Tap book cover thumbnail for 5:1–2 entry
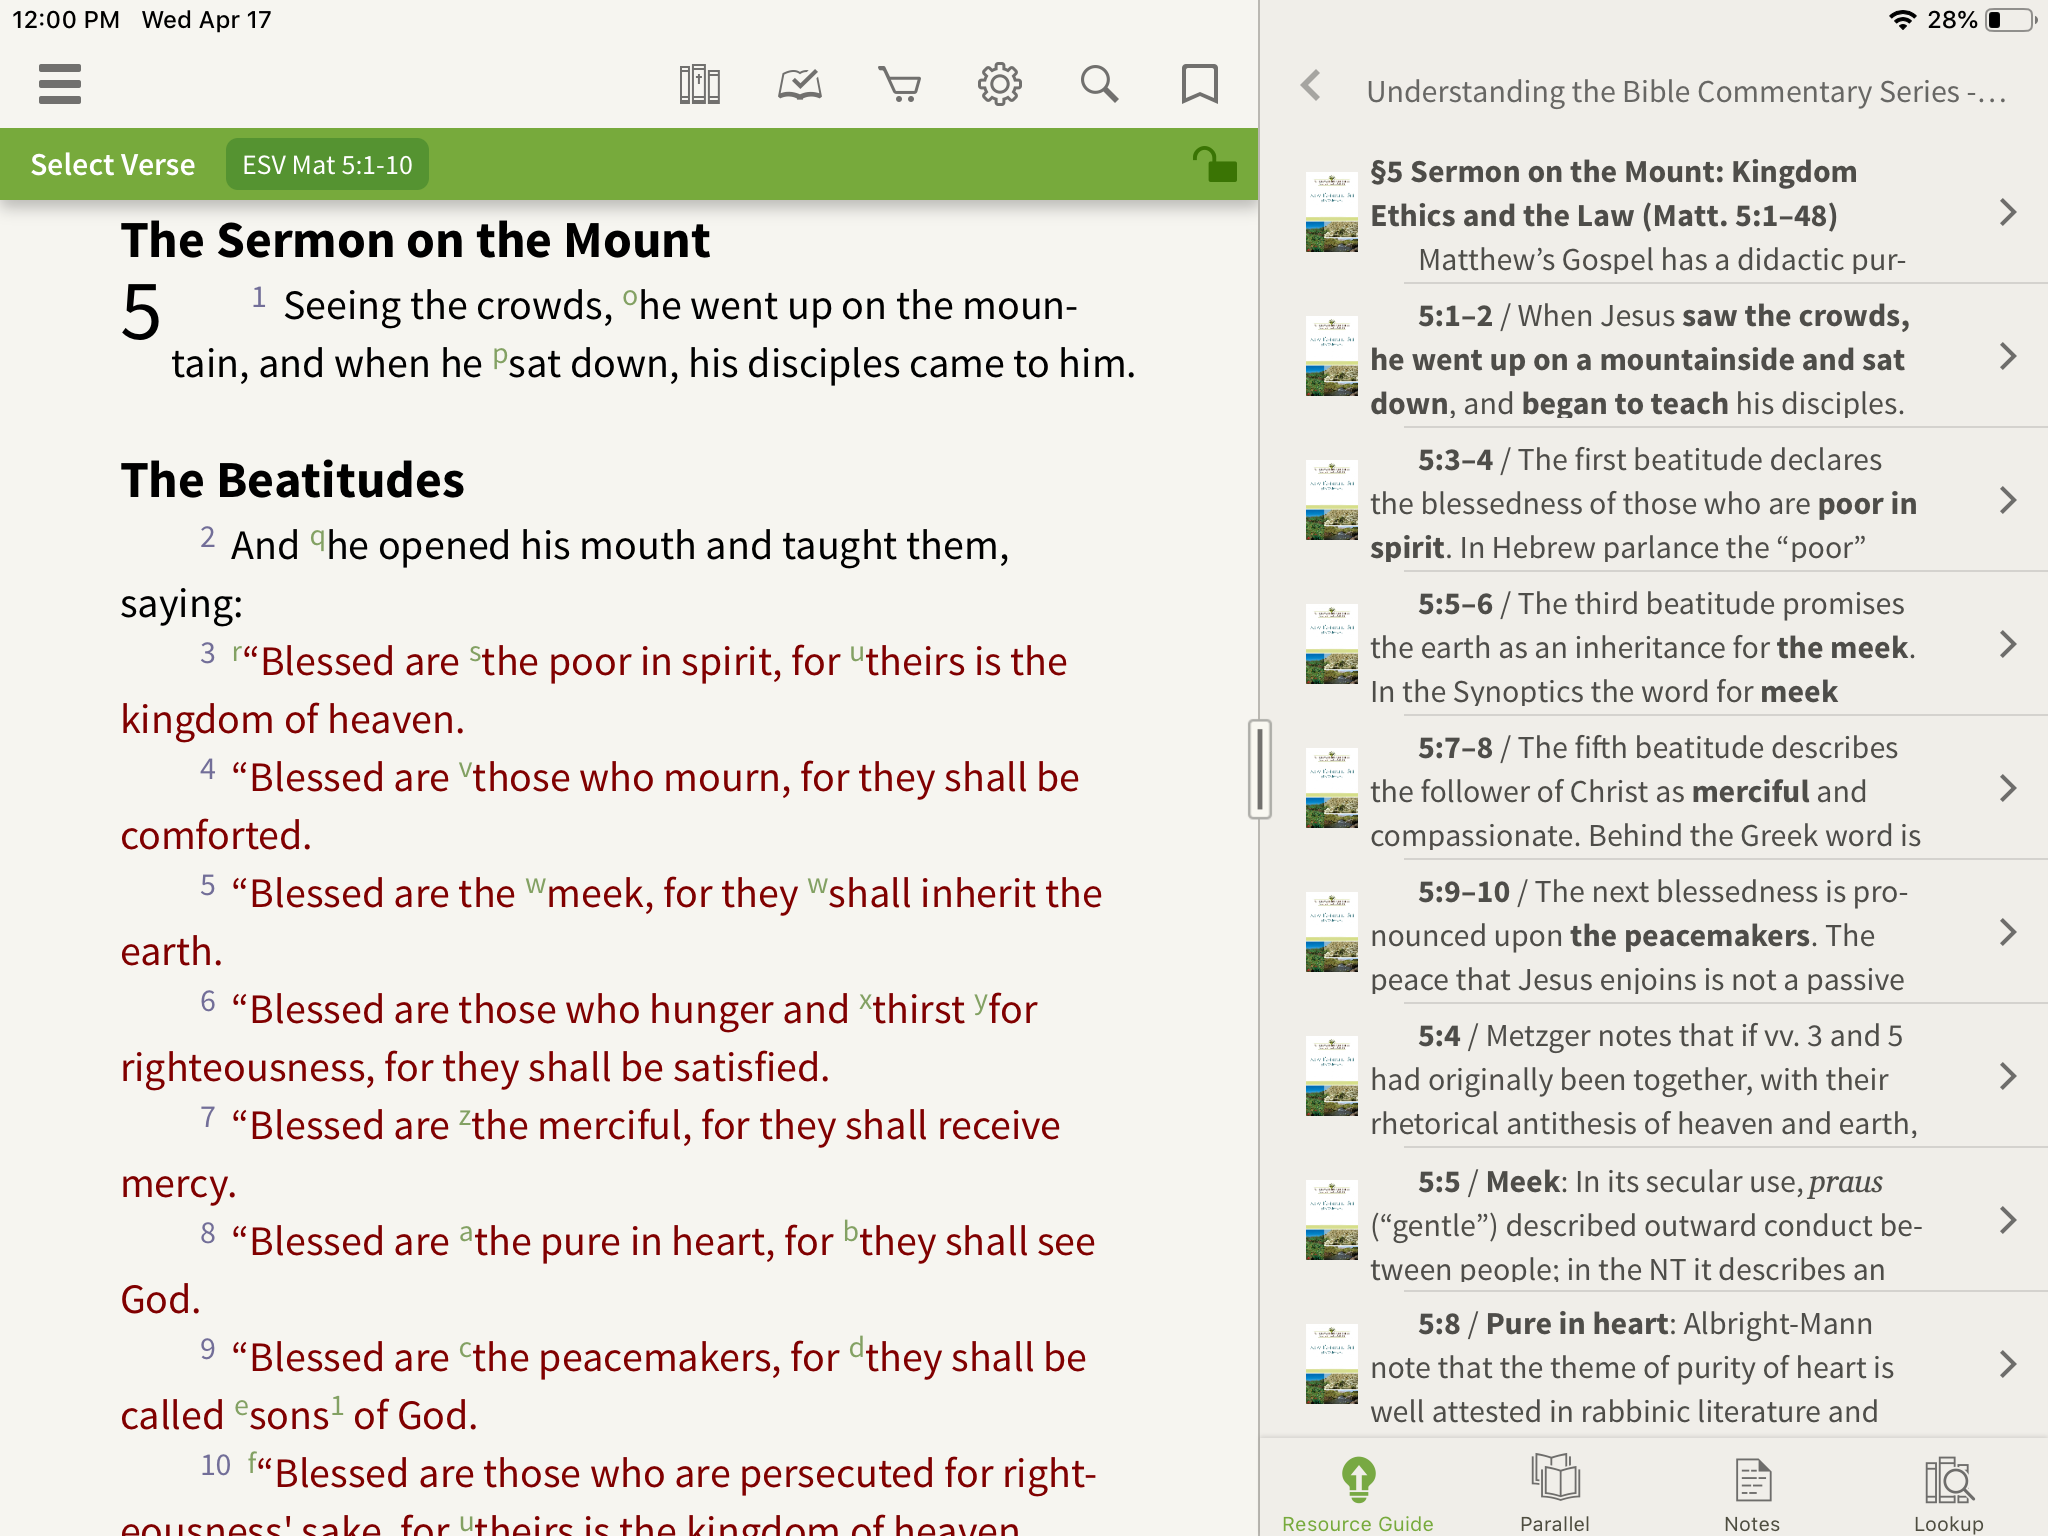This screenshot has height=1536, width=2048. coord(1331,356)
